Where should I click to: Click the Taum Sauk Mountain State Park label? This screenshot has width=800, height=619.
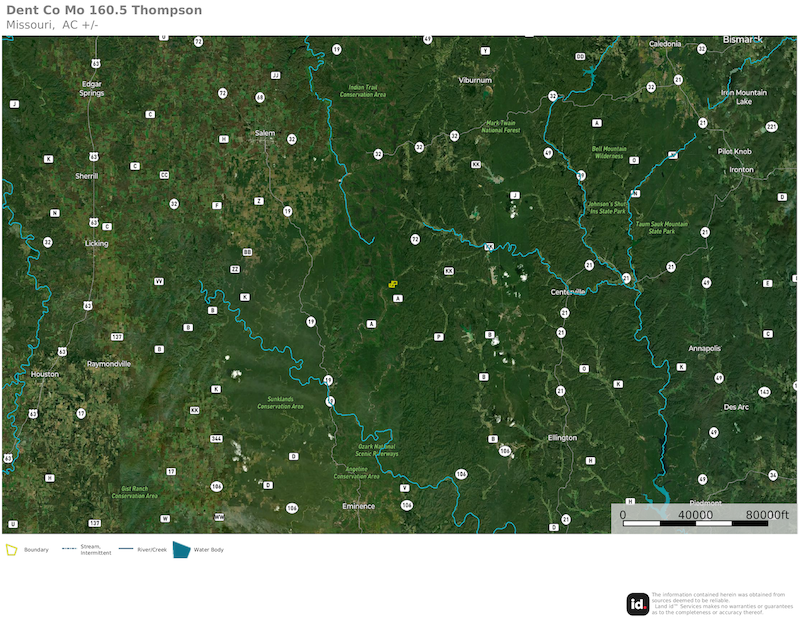click(662, 228)
